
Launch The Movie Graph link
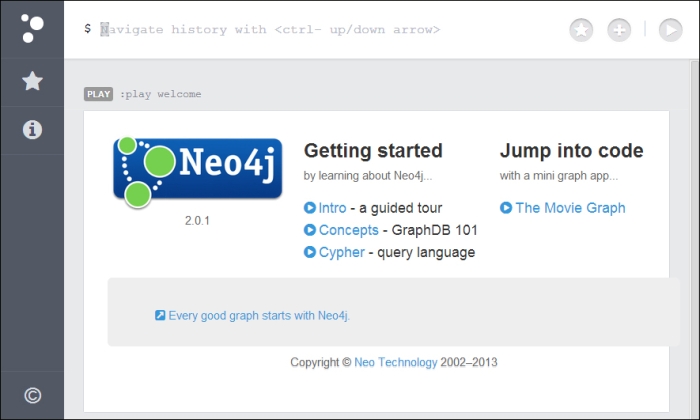point(571,208)
